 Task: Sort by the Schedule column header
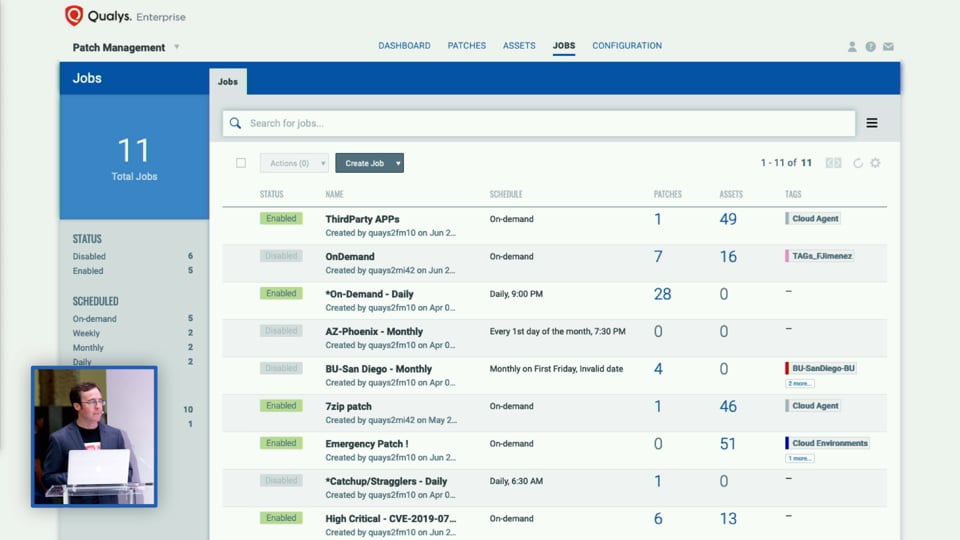[506, 194]
